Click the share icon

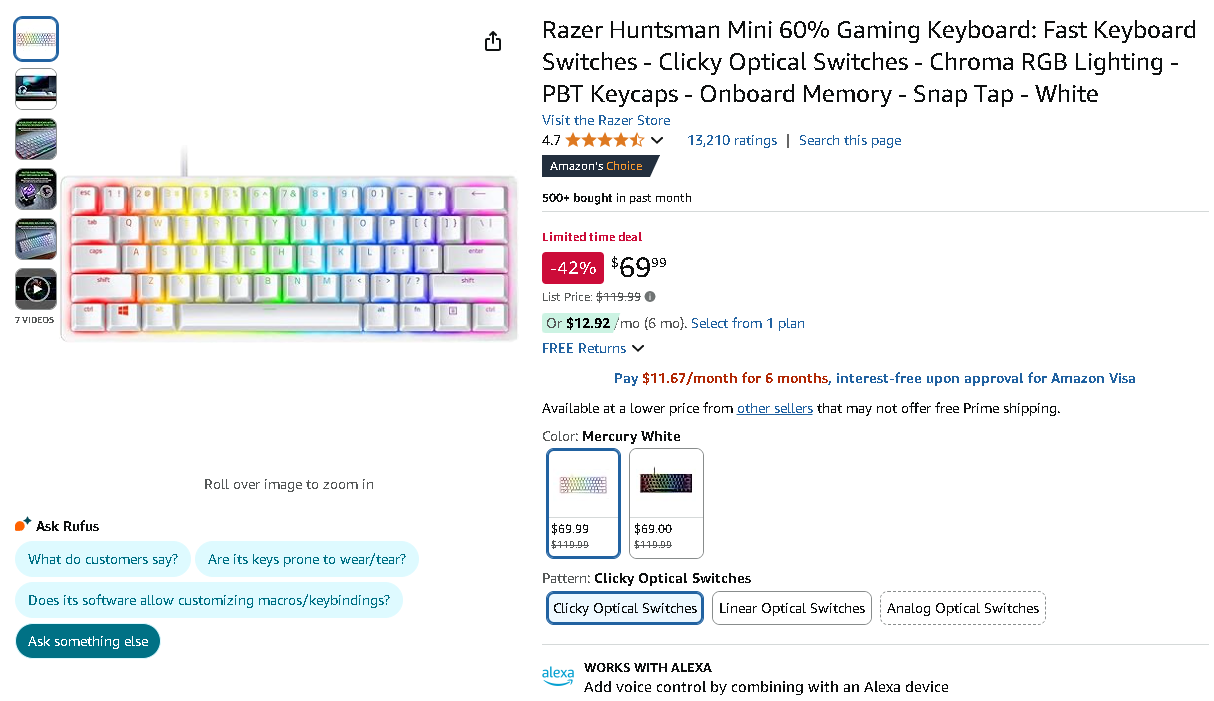point(492,41)
